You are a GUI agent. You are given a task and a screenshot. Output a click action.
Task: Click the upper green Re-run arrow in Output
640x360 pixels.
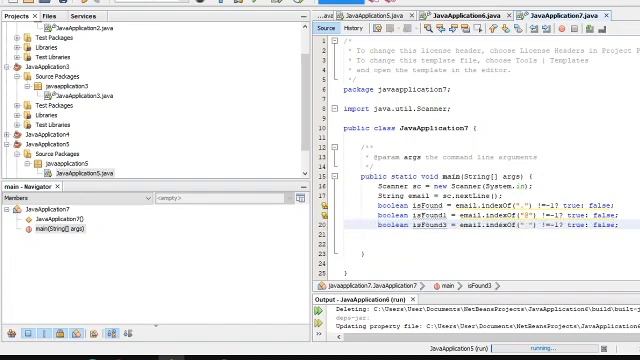pyautogui.click(x=318, y=311)
